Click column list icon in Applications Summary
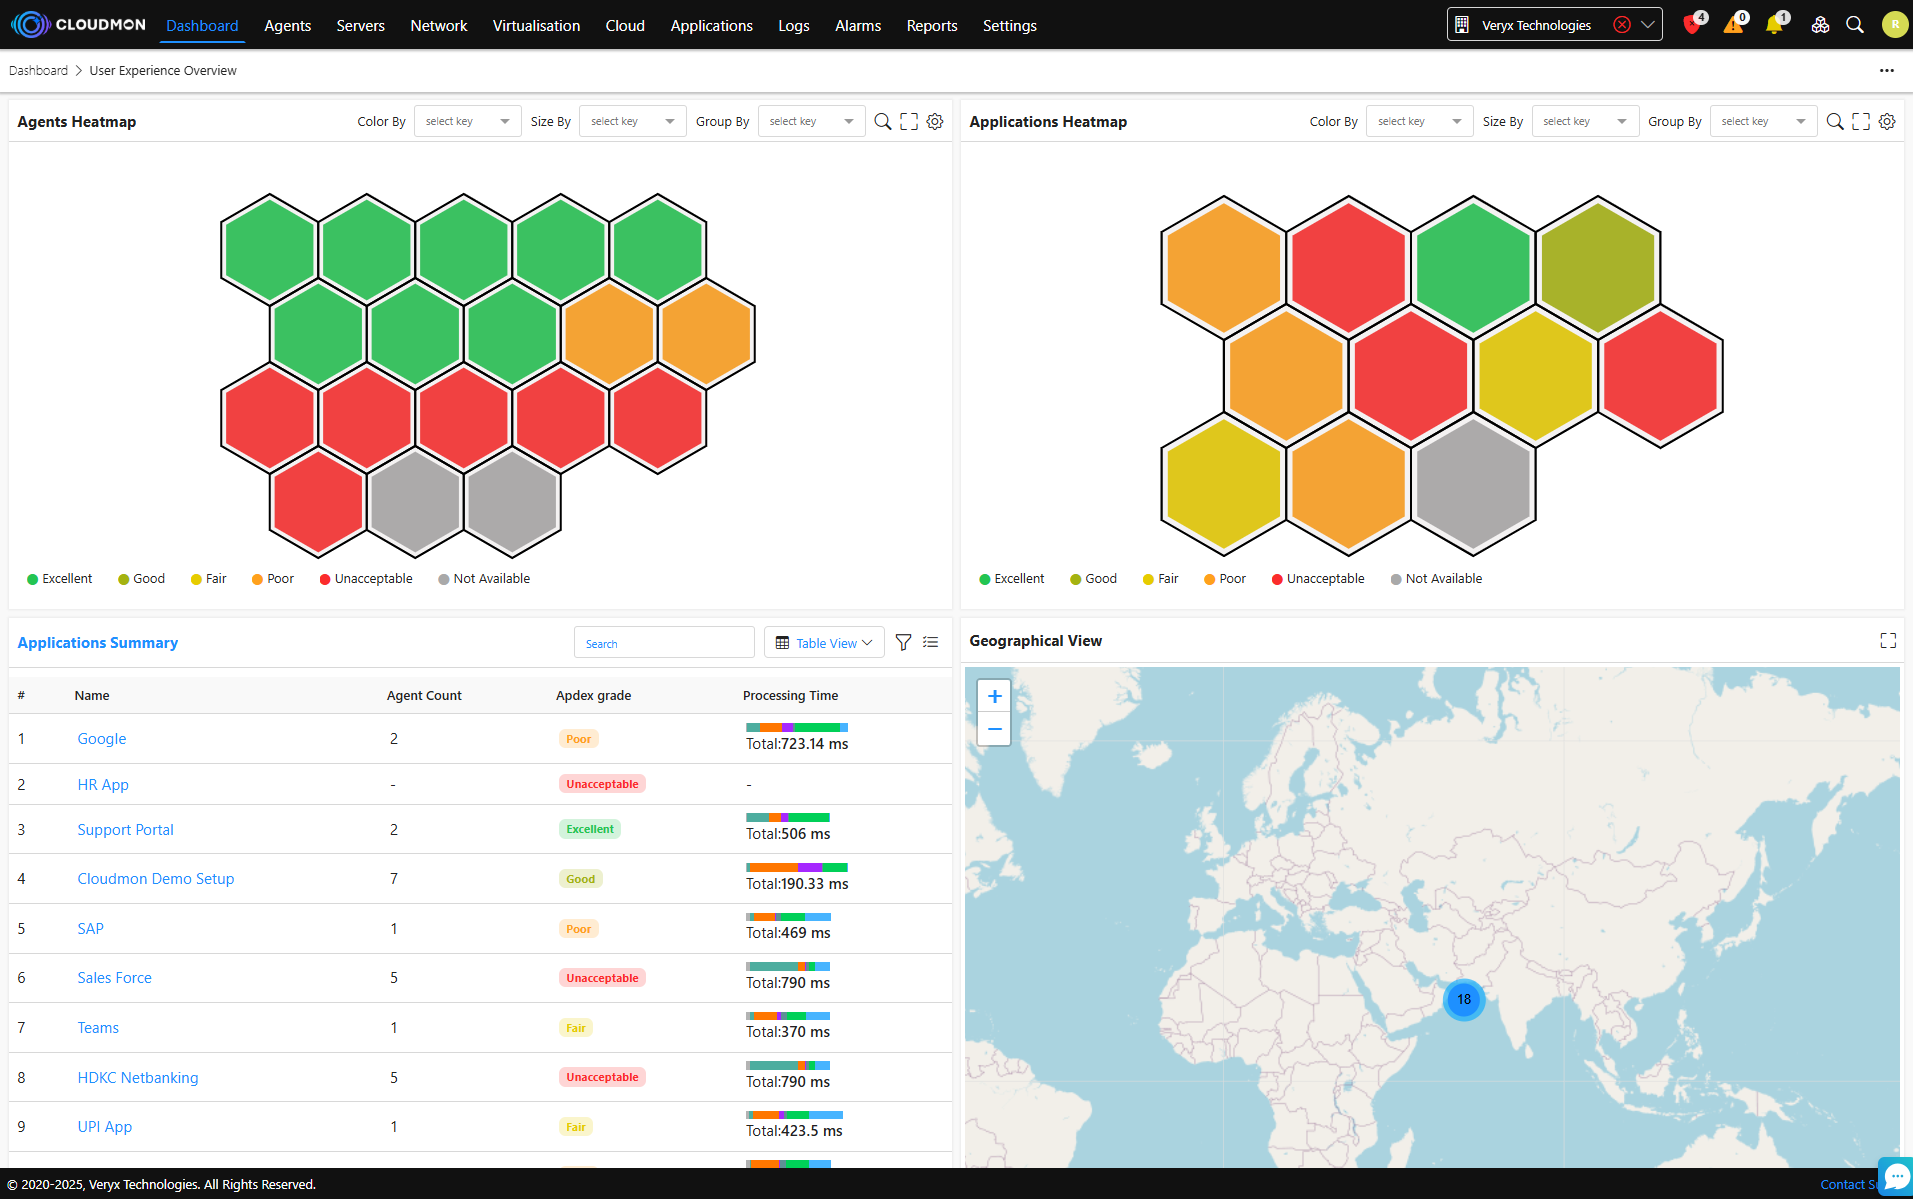This screenshot has width=1913, height=1199. pos(930,643)
